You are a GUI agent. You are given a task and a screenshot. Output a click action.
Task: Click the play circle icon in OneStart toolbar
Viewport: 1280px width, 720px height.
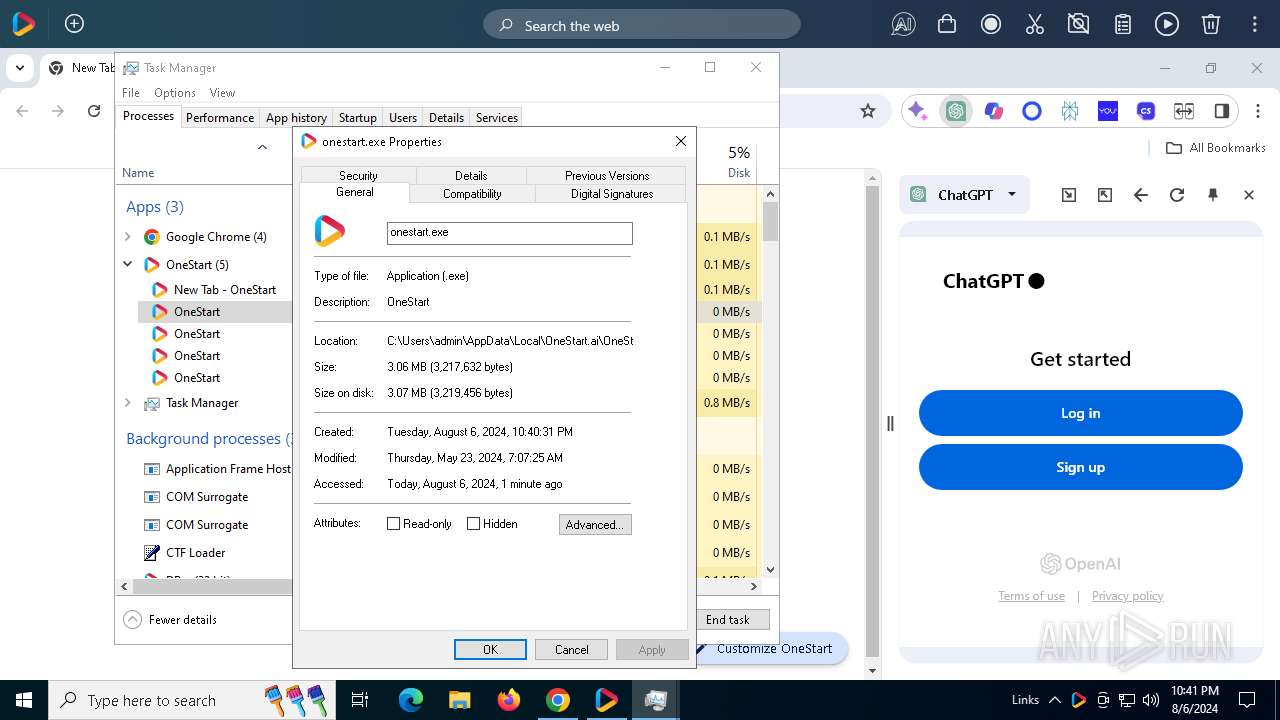[1167, 25]
